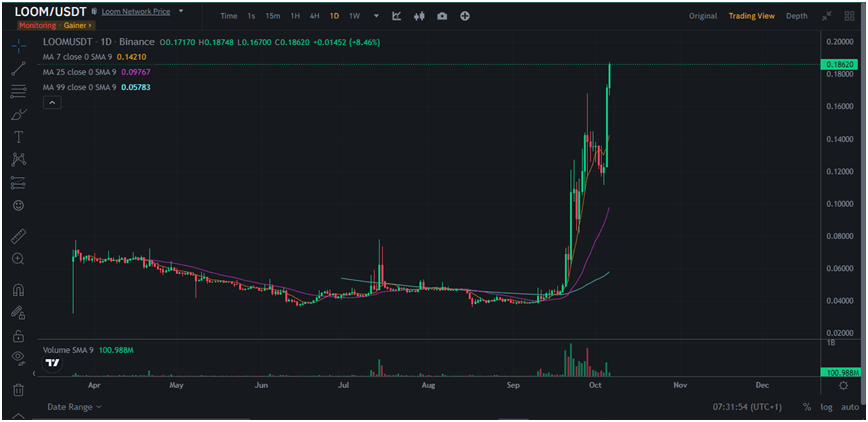The image size is (868, 422).
Task: Click the TradingView logo
Action: [x=53, y=363]
